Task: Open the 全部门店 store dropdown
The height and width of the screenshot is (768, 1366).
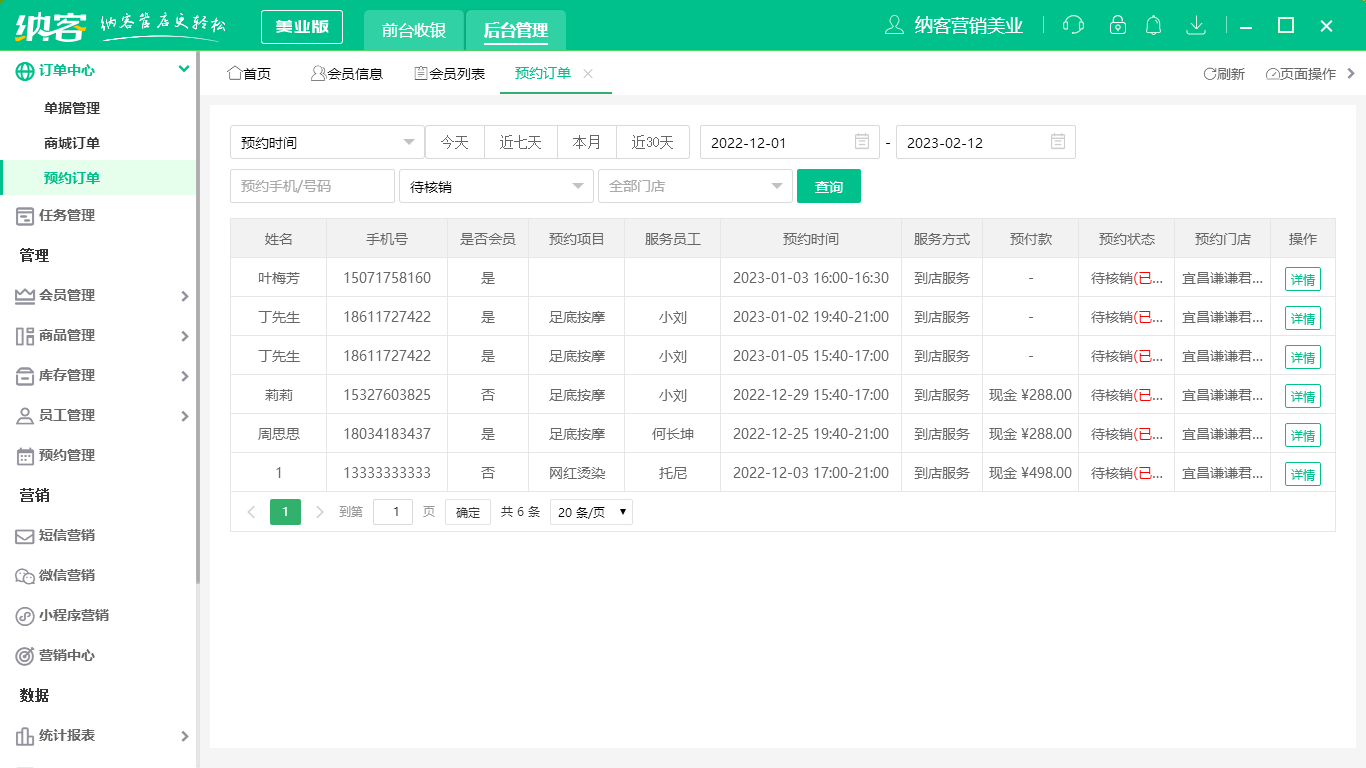Action: pos(695,186)
